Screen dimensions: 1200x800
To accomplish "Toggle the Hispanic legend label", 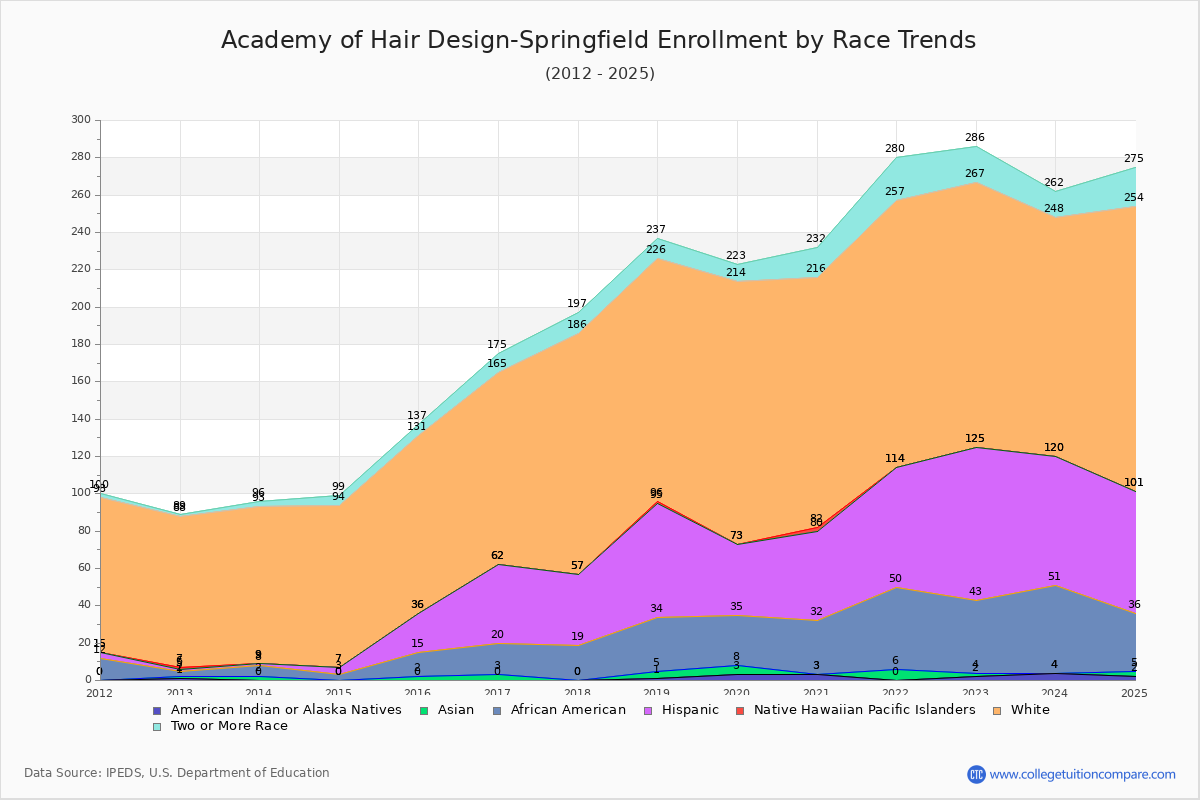I will pyautogui.click(x=689, y=710).
